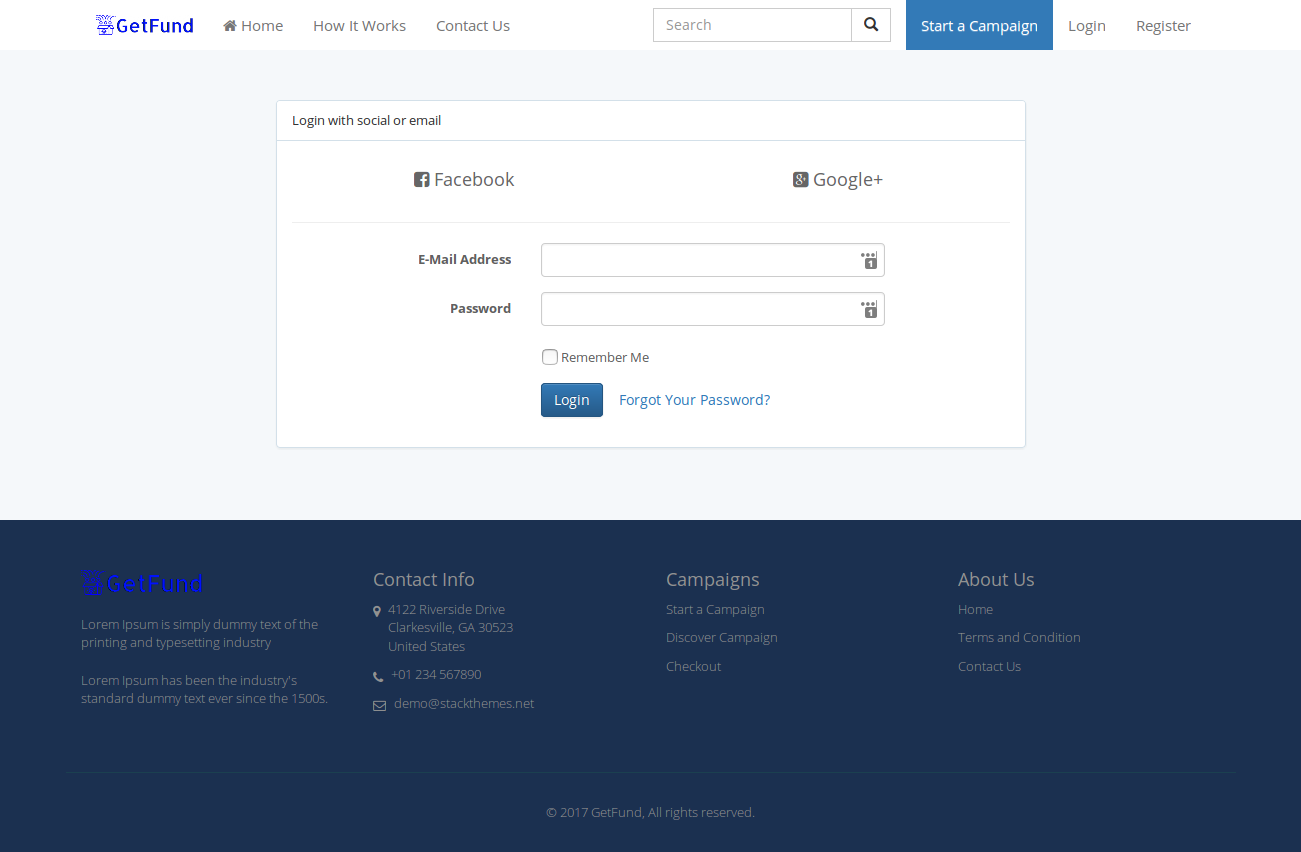Viewport: 1301px width, 852px height.
Task: Sign in with the Facebook link
Action: click(464, 180)
